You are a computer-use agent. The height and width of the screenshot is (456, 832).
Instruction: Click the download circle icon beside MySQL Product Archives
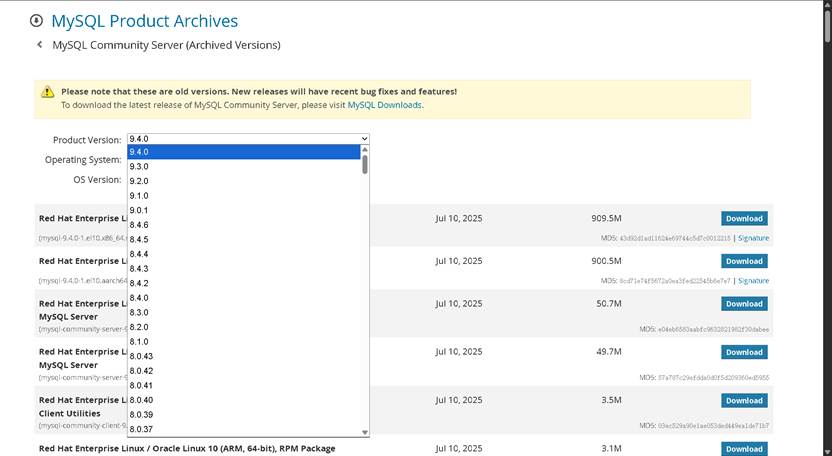pyautogui.click(x=36, y=21)
